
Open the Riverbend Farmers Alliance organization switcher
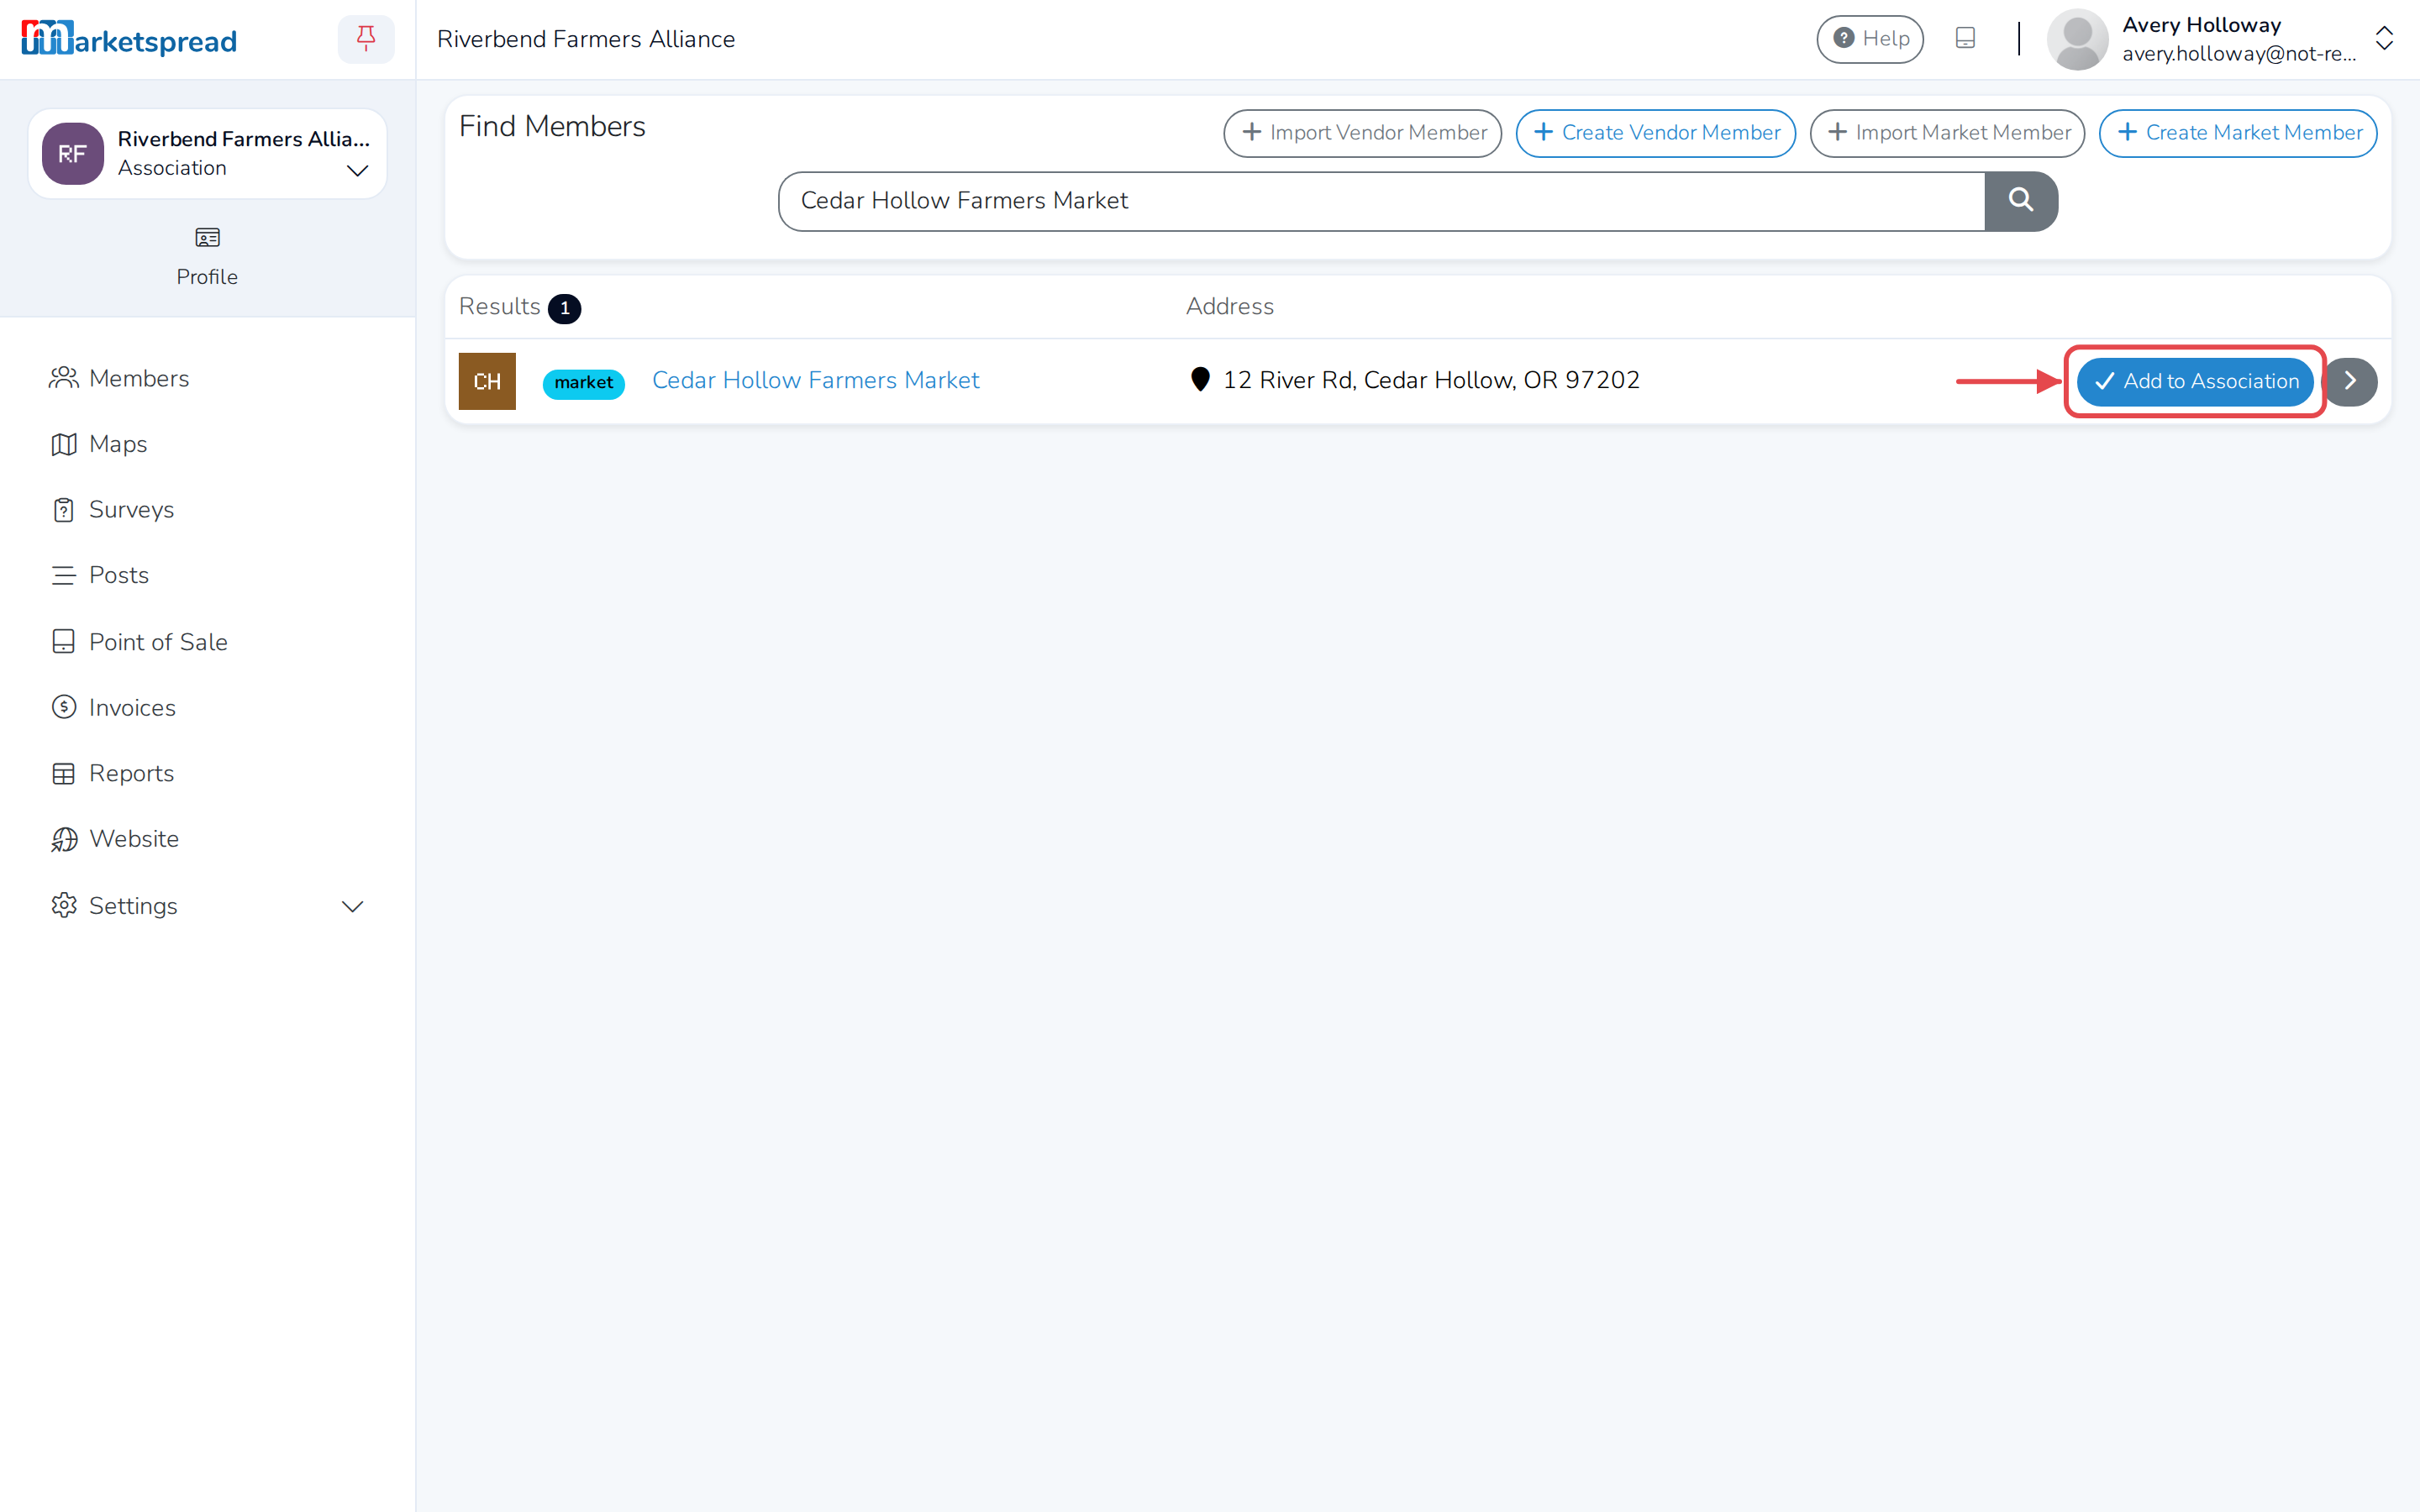pos(207,154)
